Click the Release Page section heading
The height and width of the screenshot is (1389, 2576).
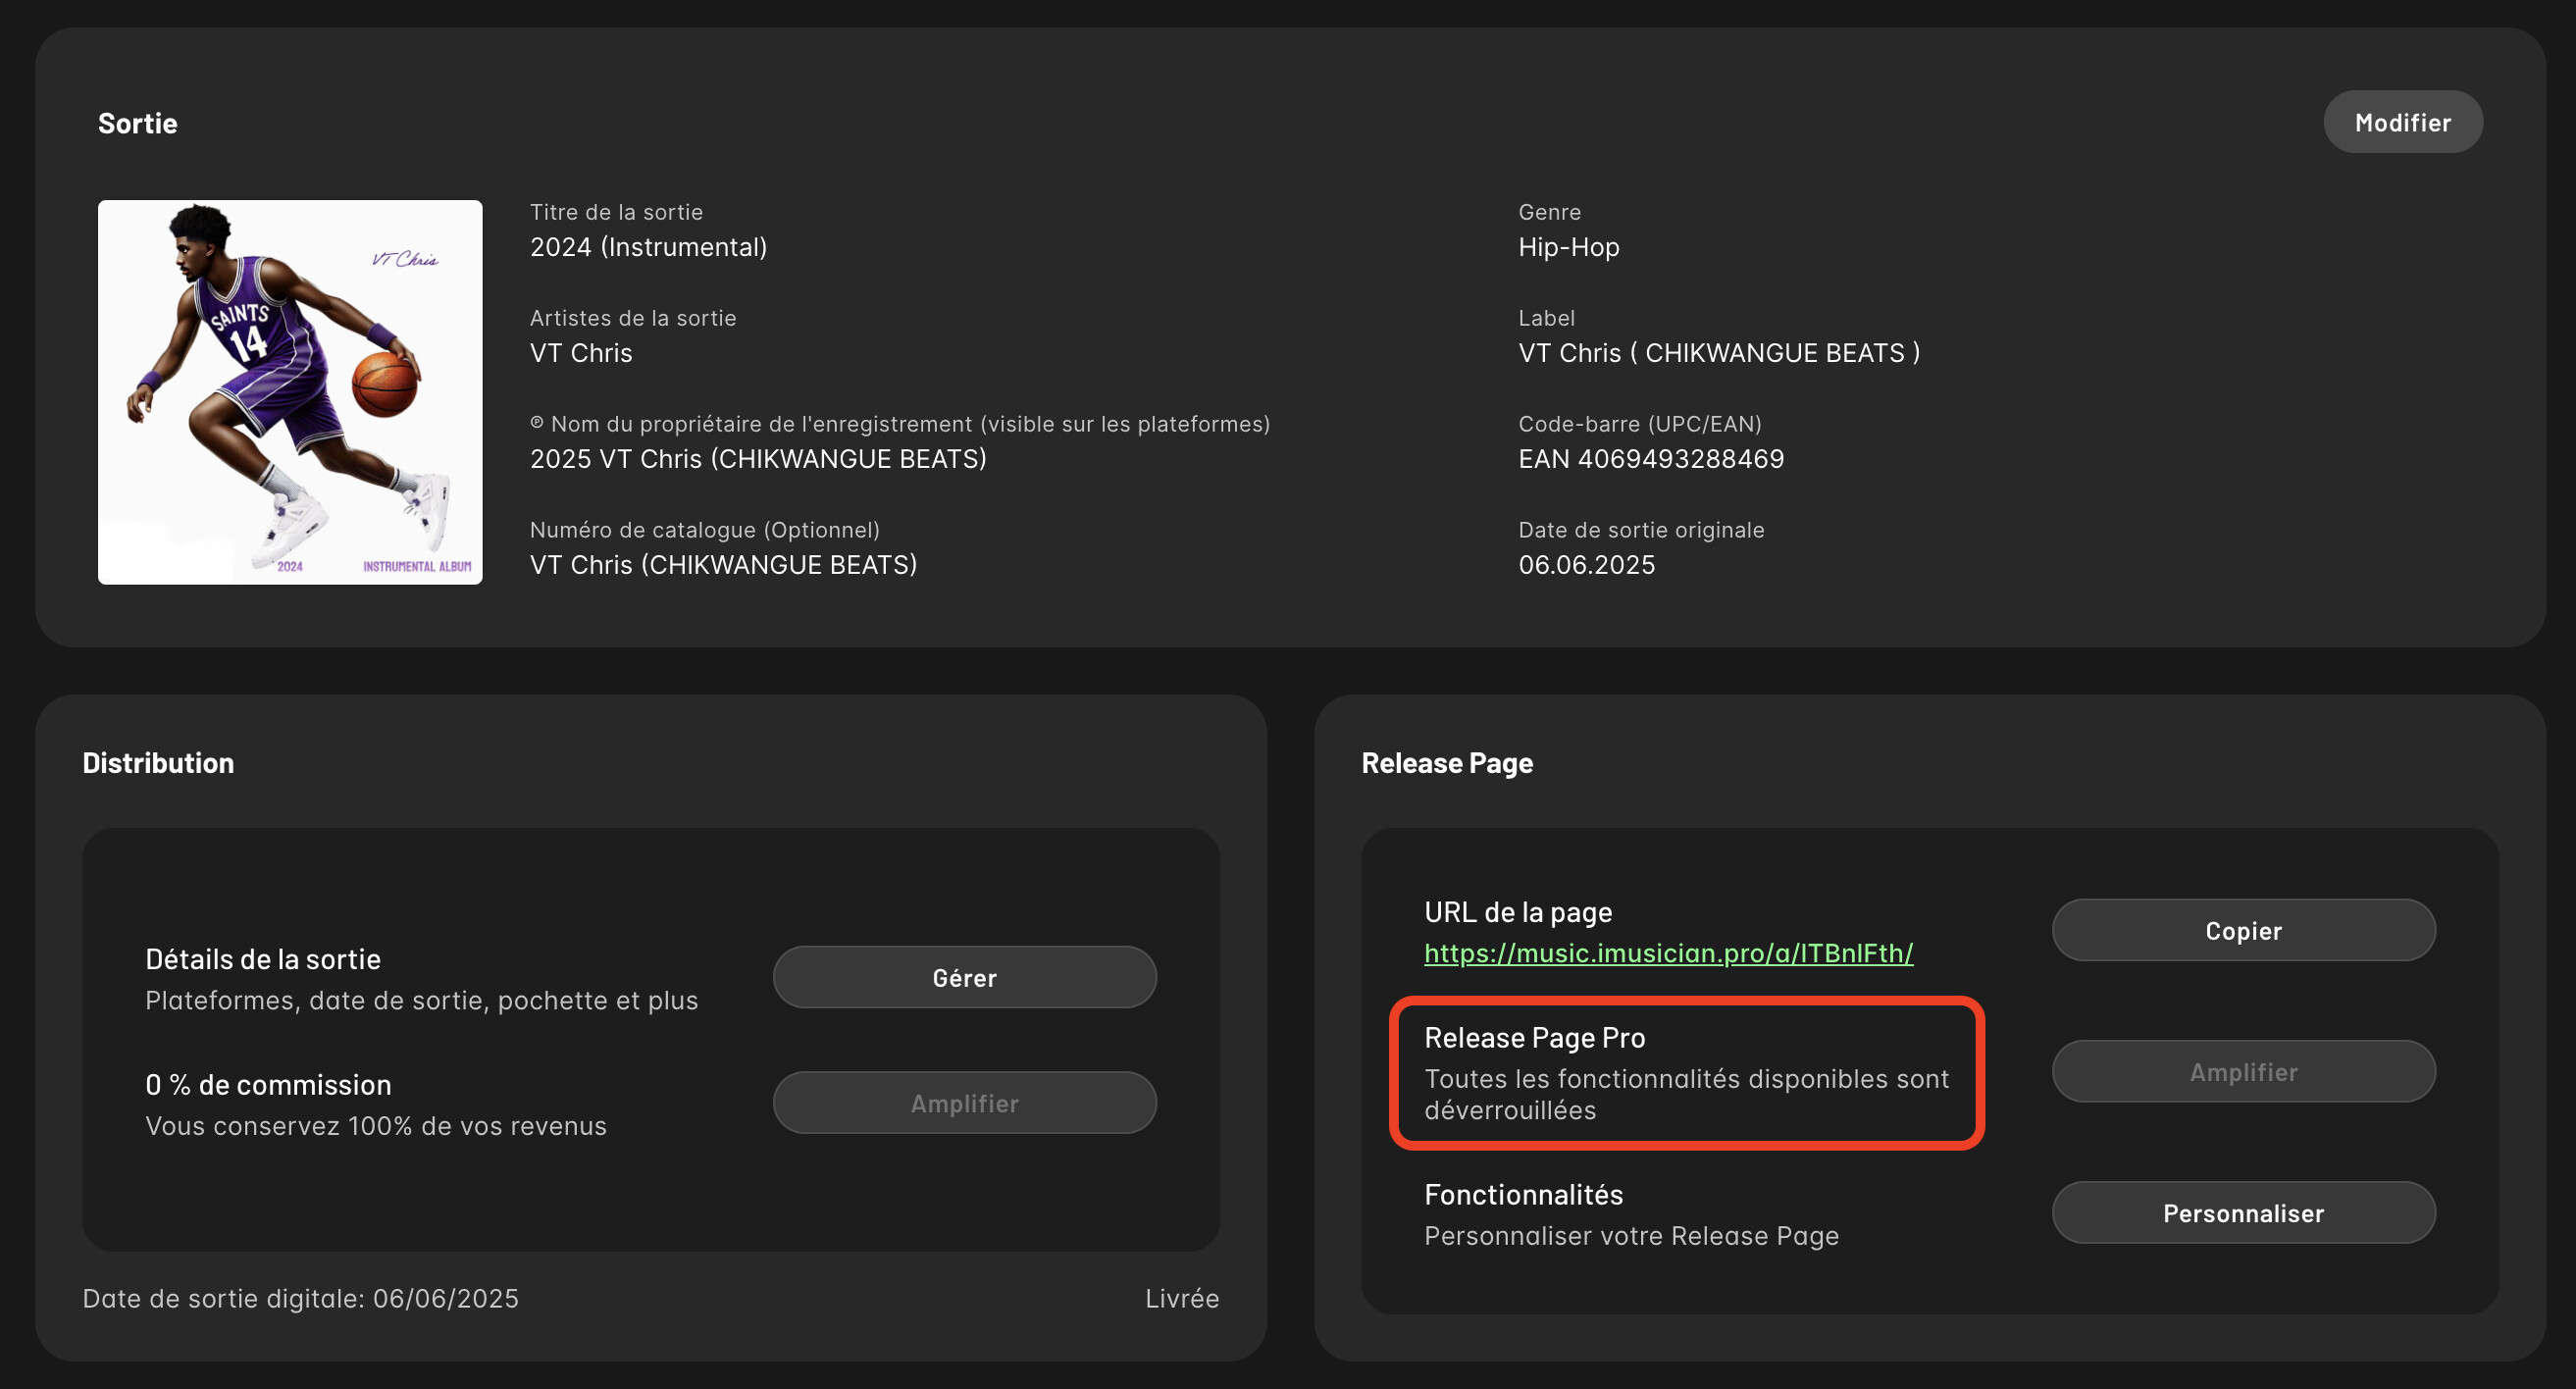pyautogui.click(x=1446, y=763)
